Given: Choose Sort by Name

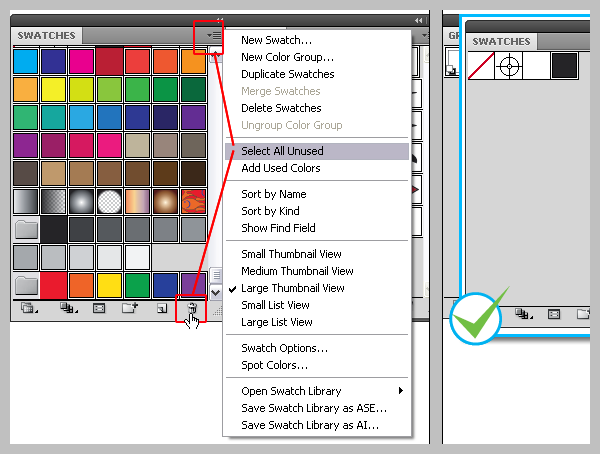Looking at the screenshot, I should (x=274, y=194).
